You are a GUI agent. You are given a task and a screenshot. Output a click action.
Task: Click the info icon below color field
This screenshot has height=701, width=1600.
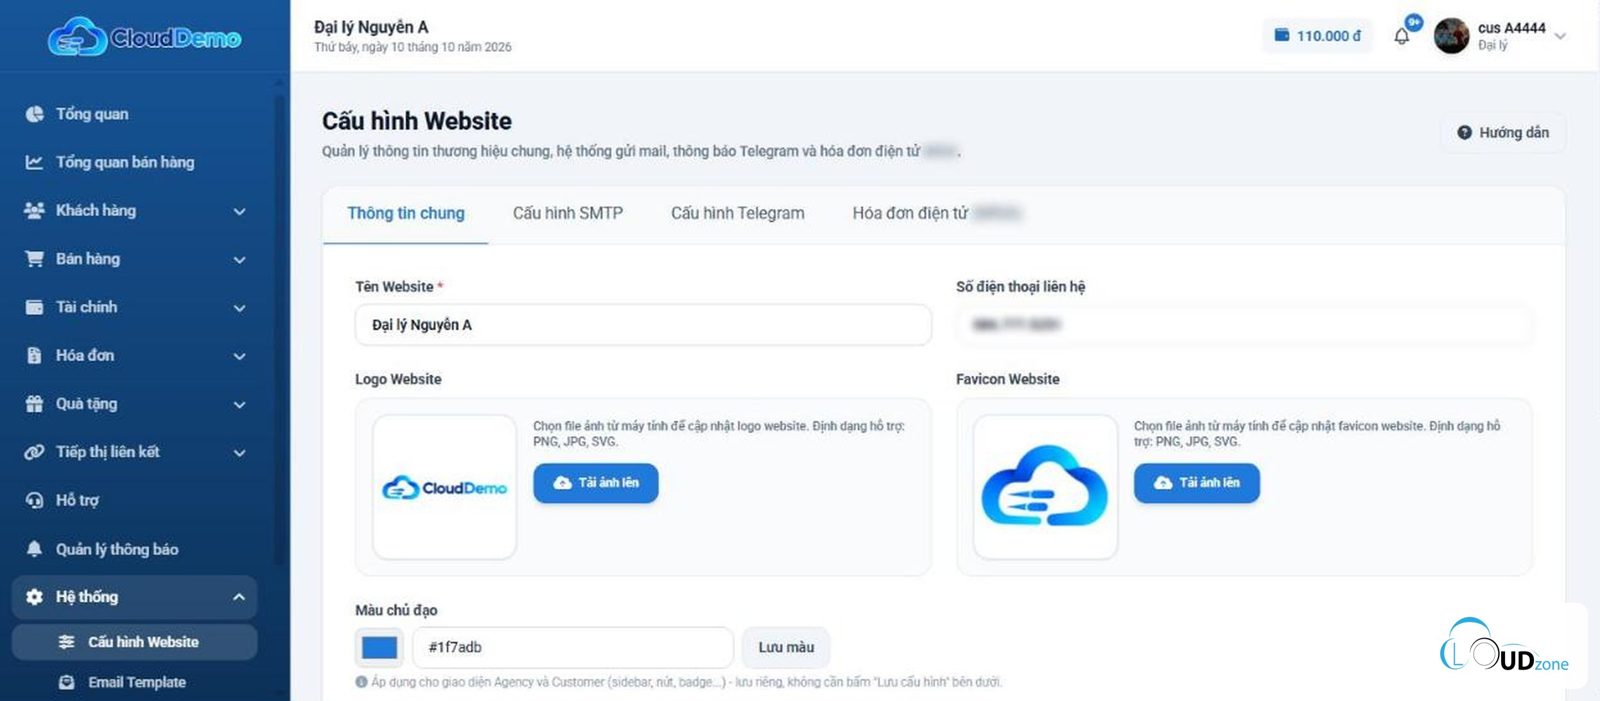point(361,682)
